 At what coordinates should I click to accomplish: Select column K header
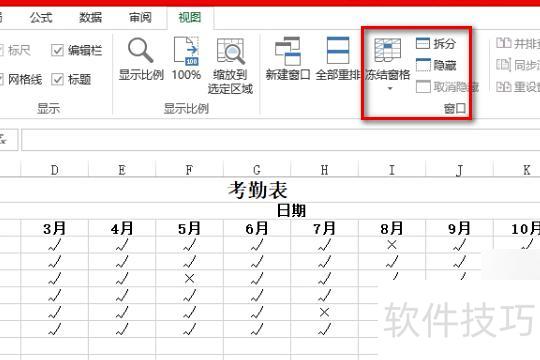tap(517, 169)
